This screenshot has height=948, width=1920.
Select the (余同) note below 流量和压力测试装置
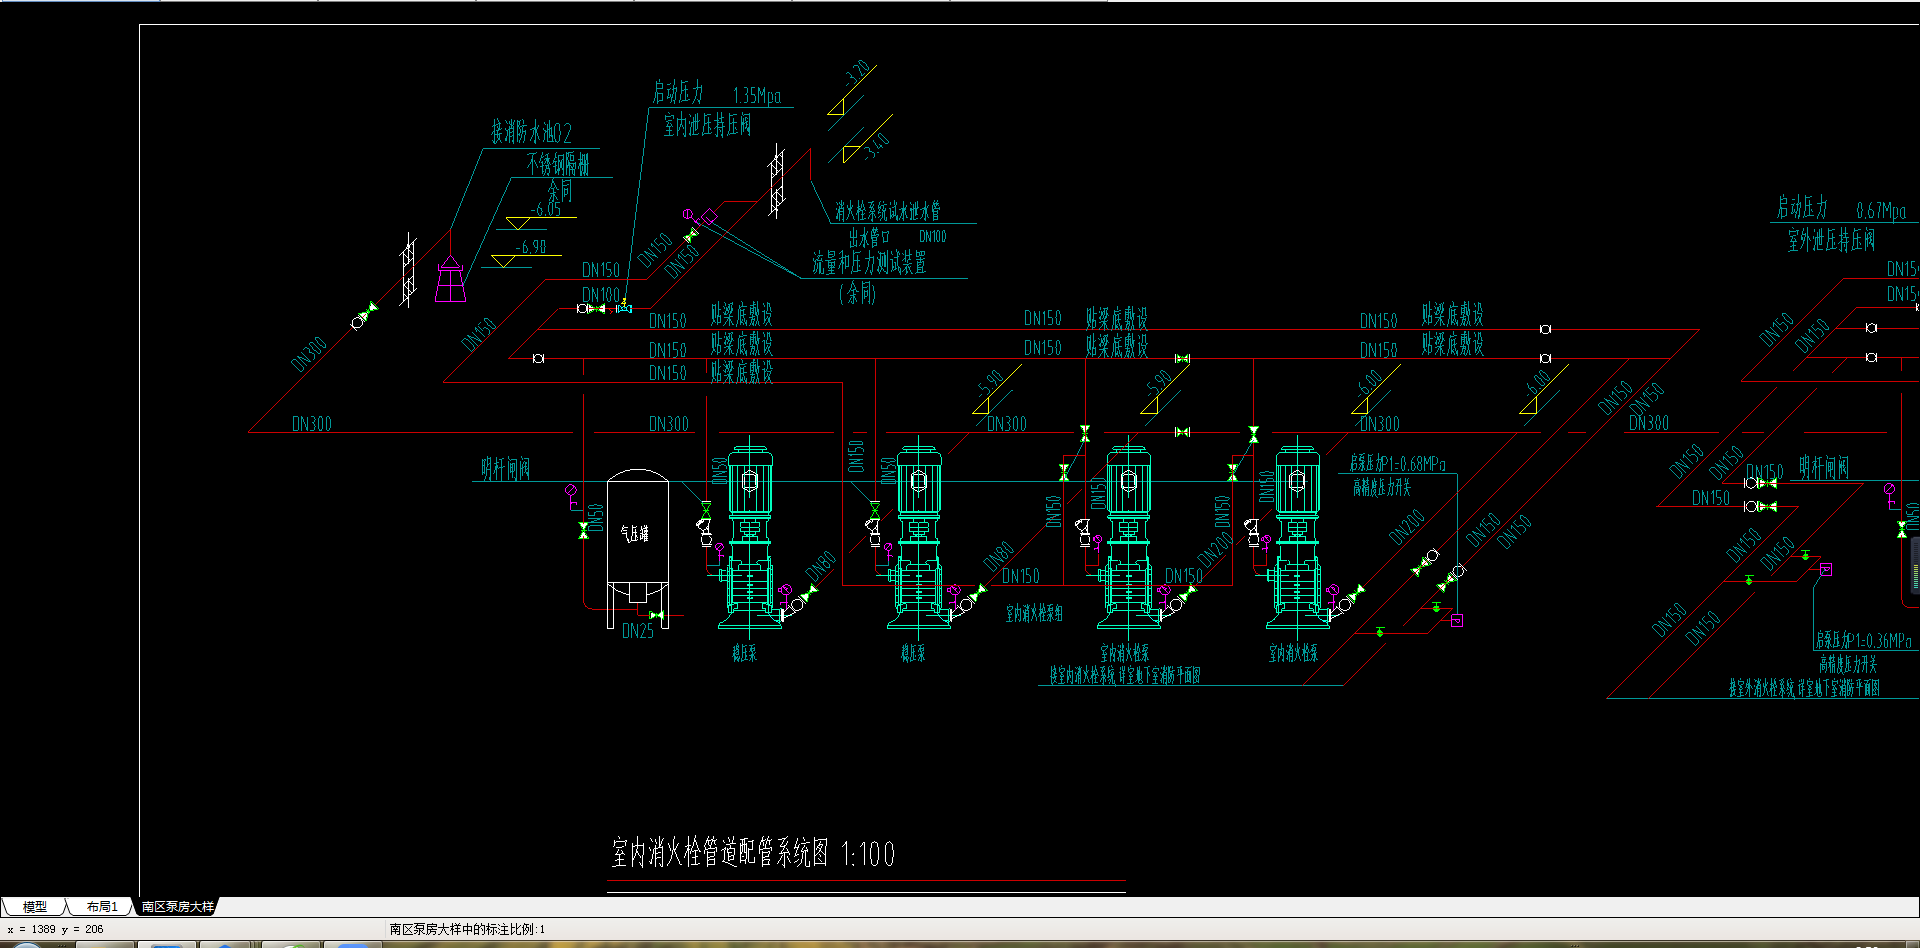(x=858, y=293)
